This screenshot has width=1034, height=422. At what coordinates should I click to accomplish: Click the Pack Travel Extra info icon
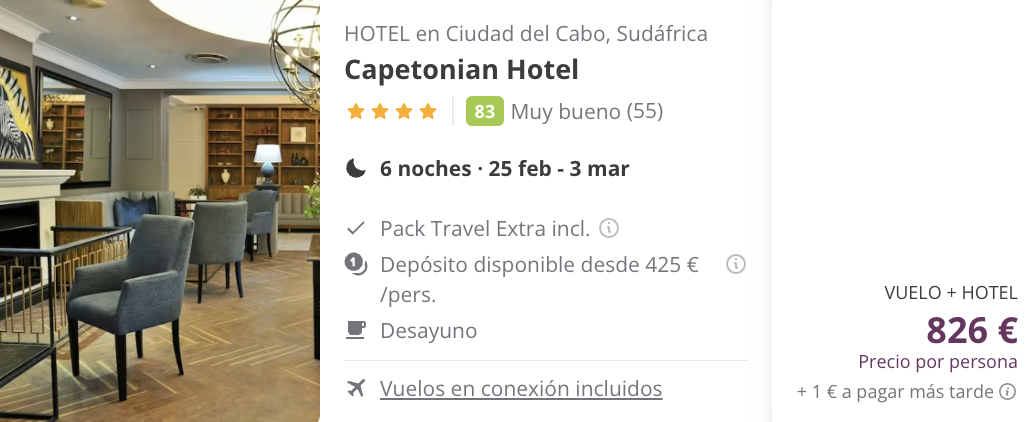tap(609, 229)
